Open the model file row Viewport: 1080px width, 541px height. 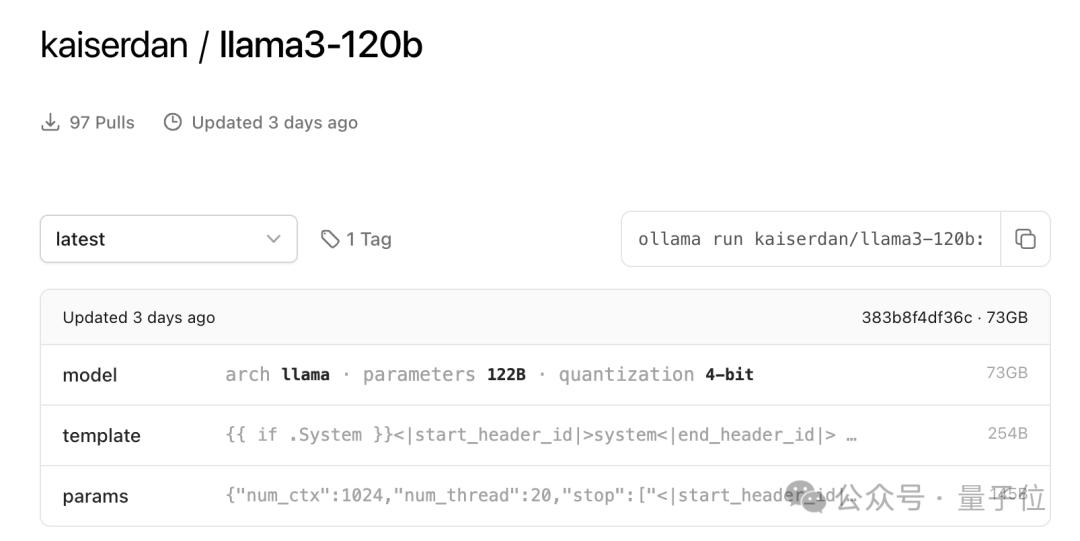coord(90,375)
